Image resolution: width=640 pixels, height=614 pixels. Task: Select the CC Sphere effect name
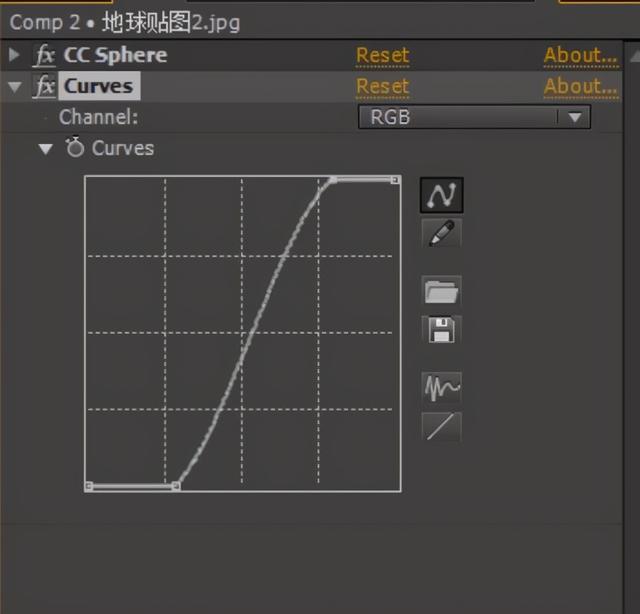(x=116, y=55)
